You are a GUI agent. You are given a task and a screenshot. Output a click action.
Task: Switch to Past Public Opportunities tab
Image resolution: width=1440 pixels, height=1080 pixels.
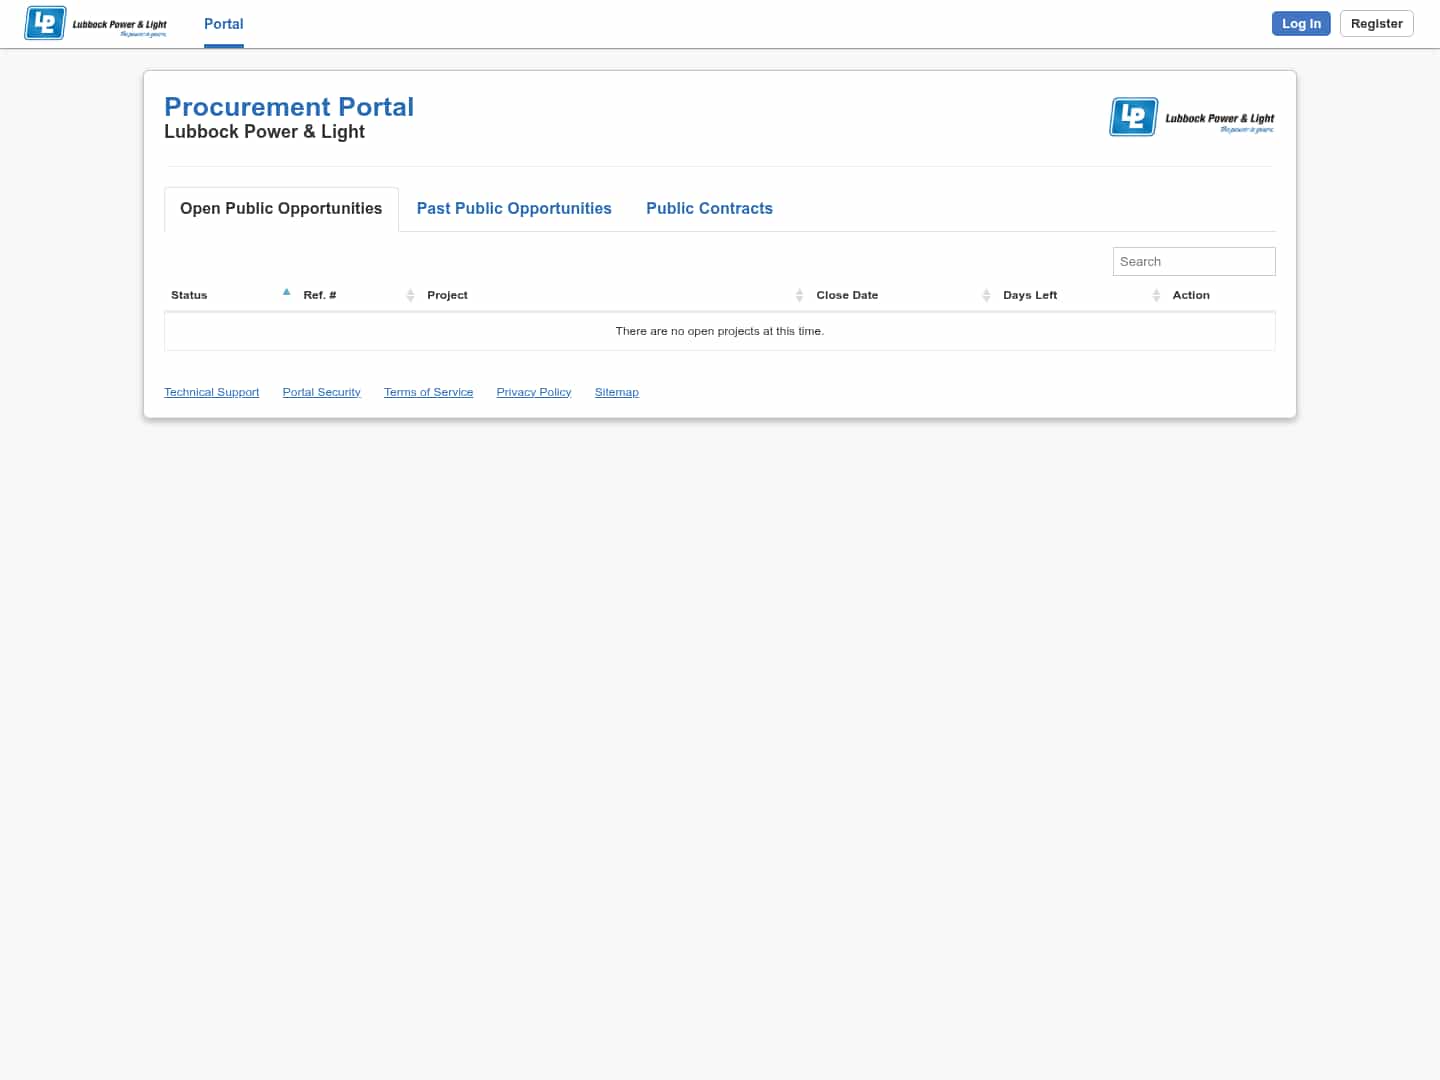[514, 208]
